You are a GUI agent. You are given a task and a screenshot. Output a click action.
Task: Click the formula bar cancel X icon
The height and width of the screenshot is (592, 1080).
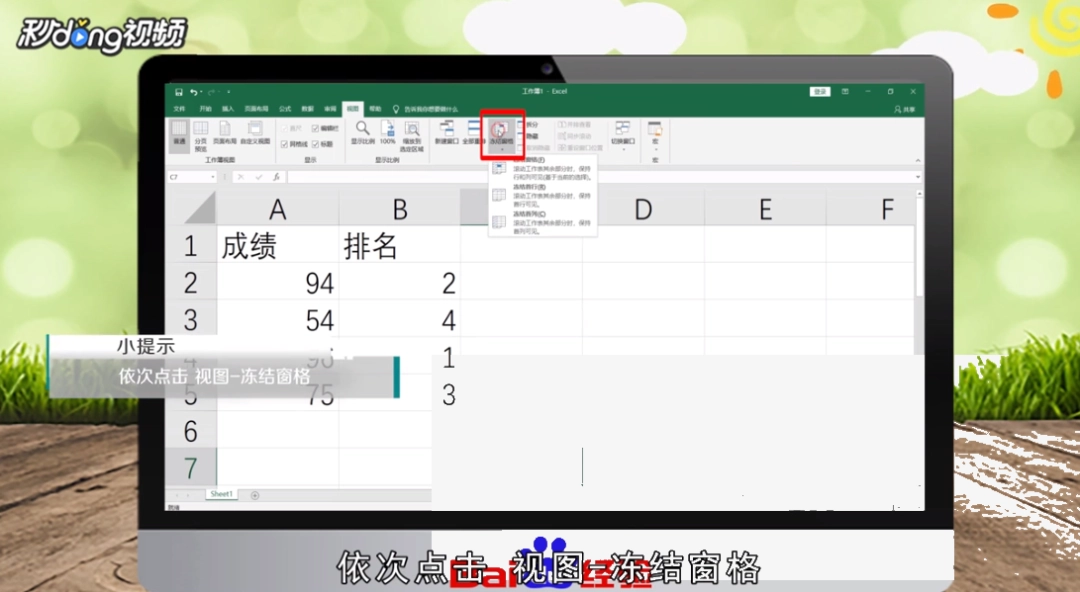[x=240, y=177]
